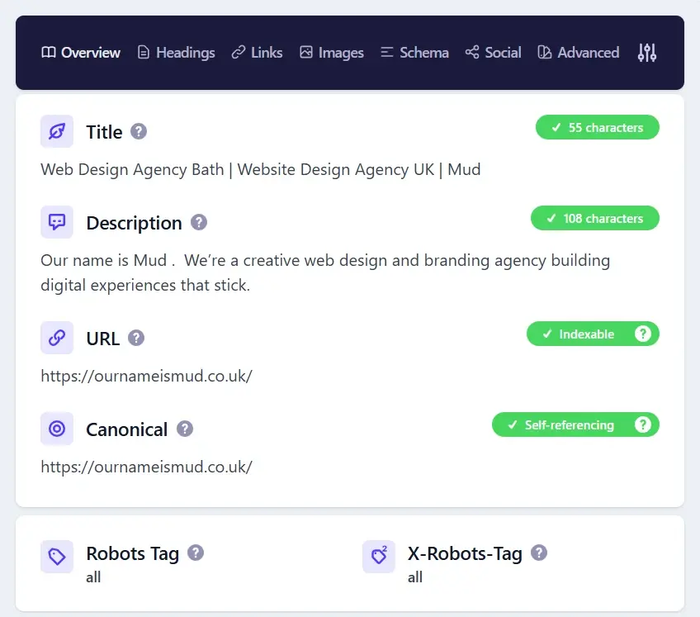The height and width of the screenshot is (617, 700).
Task: Show help for Description field
Action: (199, 222)
